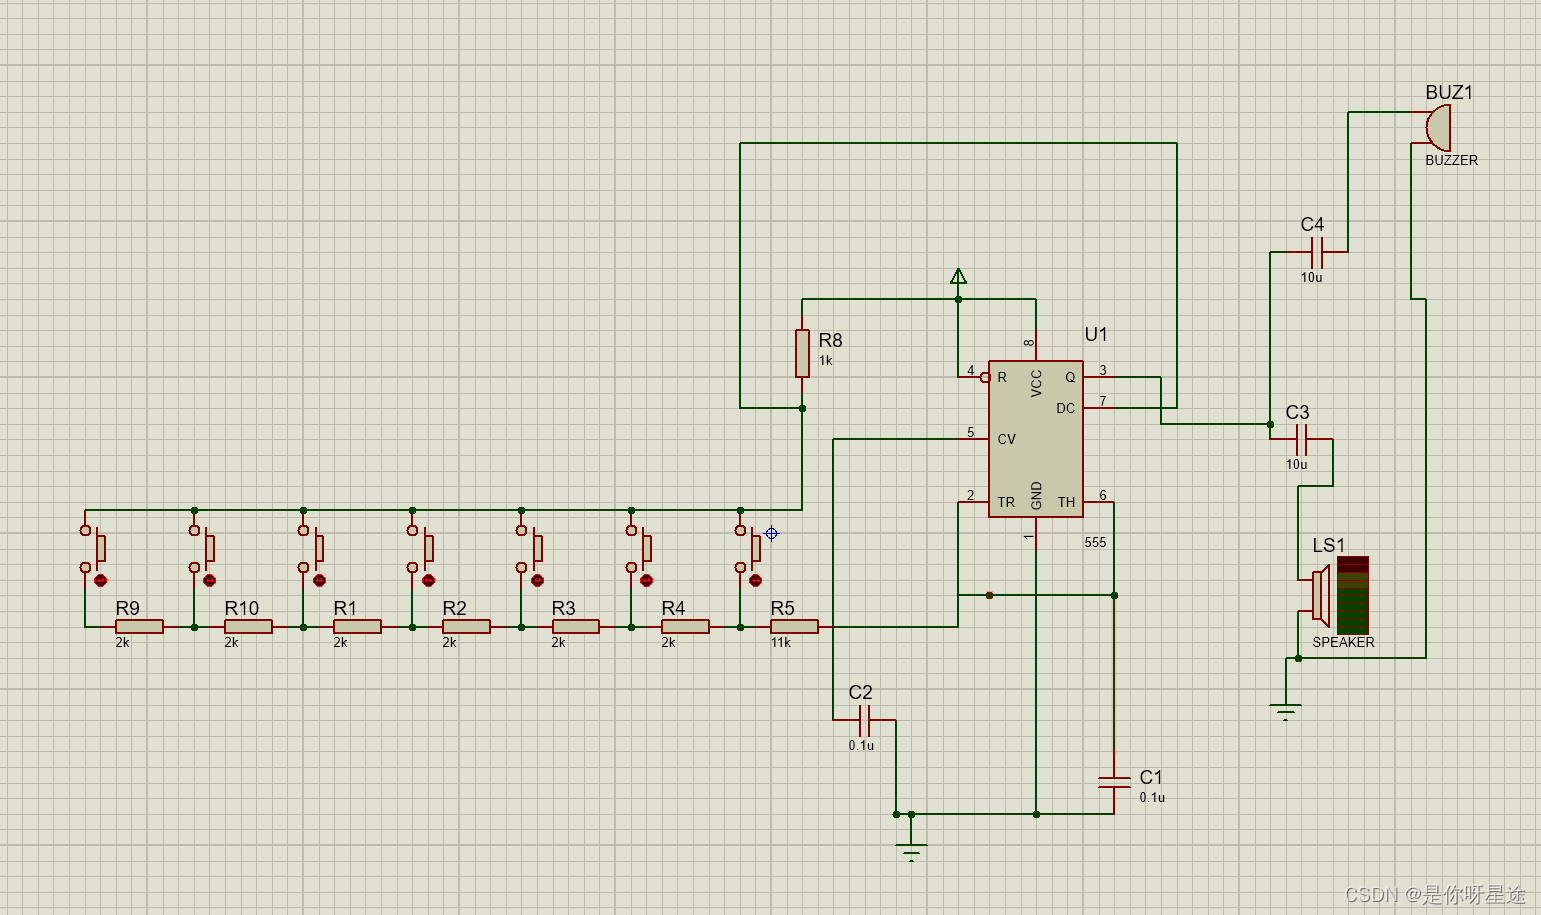Select the R4 resistor symbol
This screenshot has width=1541, height=915.
685,627
